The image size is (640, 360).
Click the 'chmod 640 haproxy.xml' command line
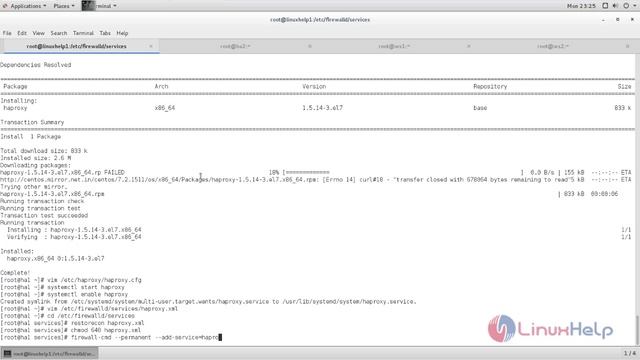tap(71, 330)
